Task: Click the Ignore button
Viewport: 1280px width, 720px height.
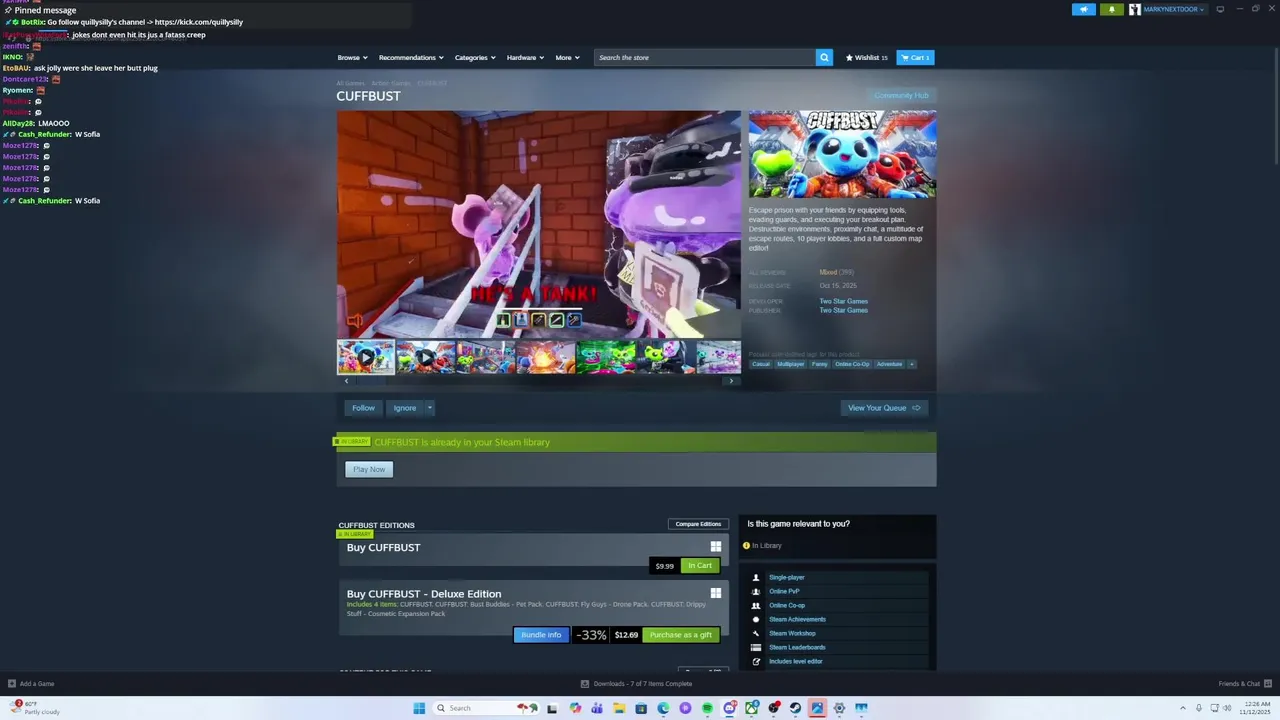Action: coord(405,408)
